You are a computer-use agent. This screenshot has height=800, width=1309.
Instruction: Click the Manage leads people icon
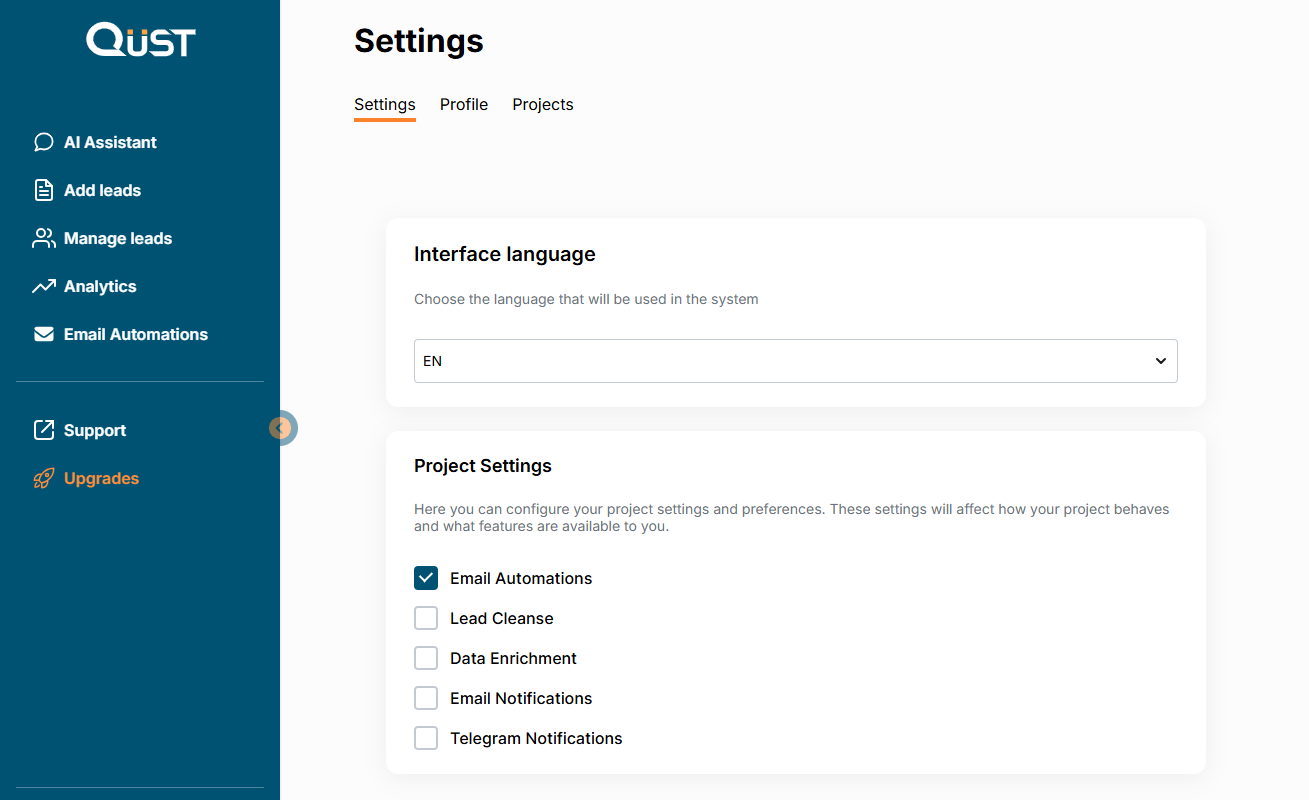click(x=43, y=238)
